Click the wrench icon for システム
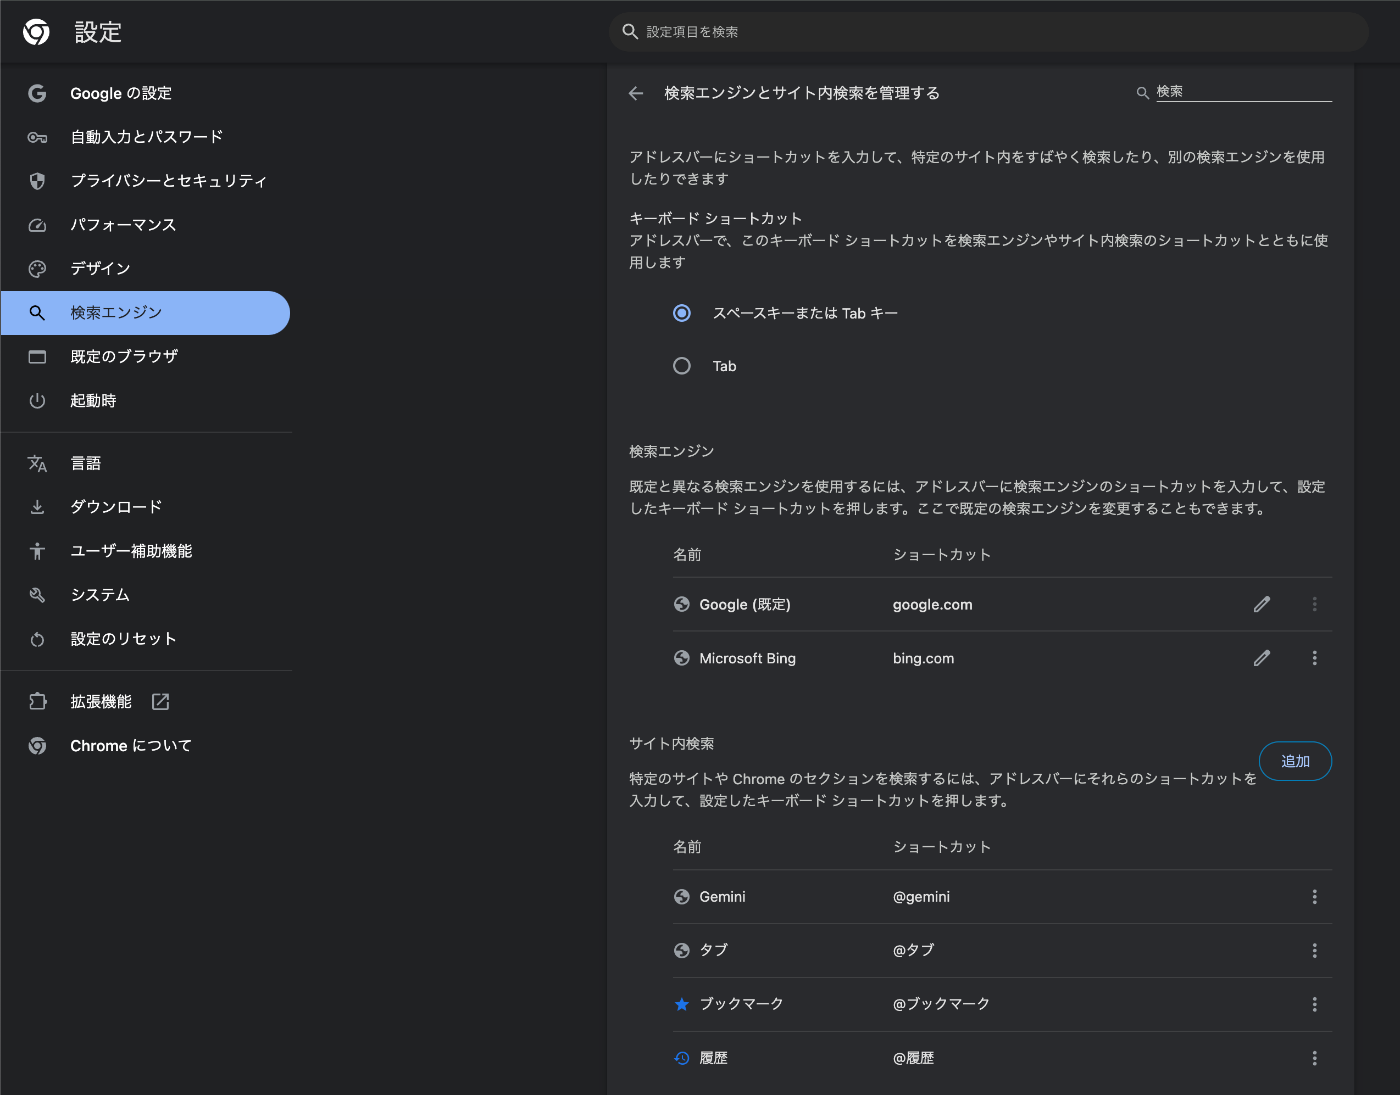1400x1095 pixels. (37, 595)
